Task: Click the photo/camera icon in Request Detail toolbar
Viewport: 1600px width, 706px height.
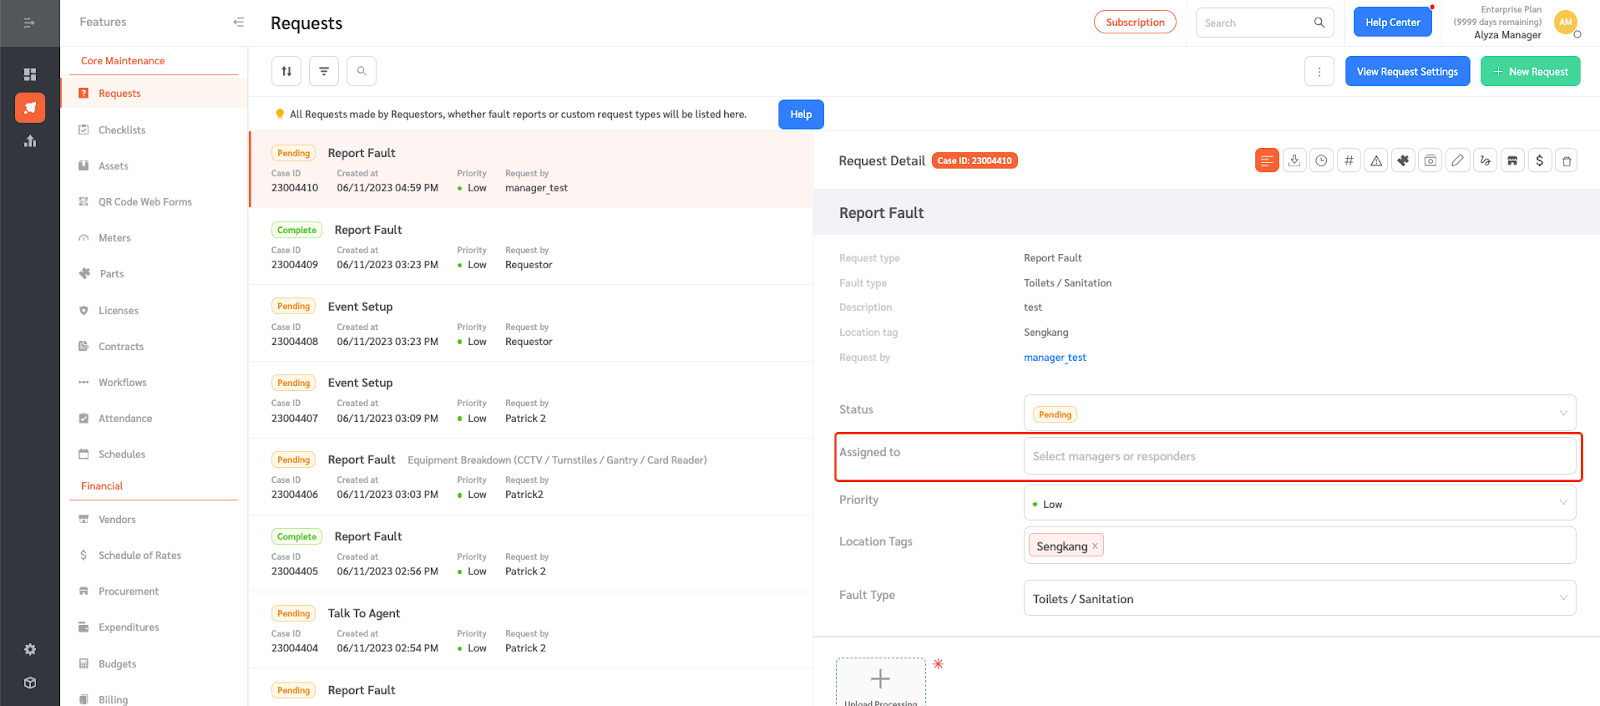Action: 1430,160
